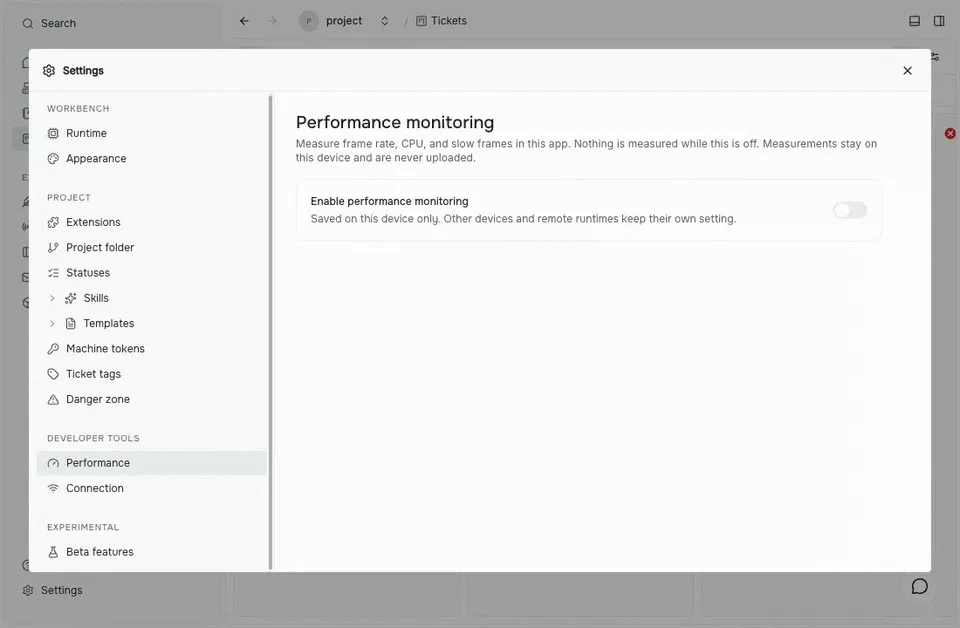Screen dimensions: 960x628
Task: Open the Ticket tags settings
Action: click(151, 374)
